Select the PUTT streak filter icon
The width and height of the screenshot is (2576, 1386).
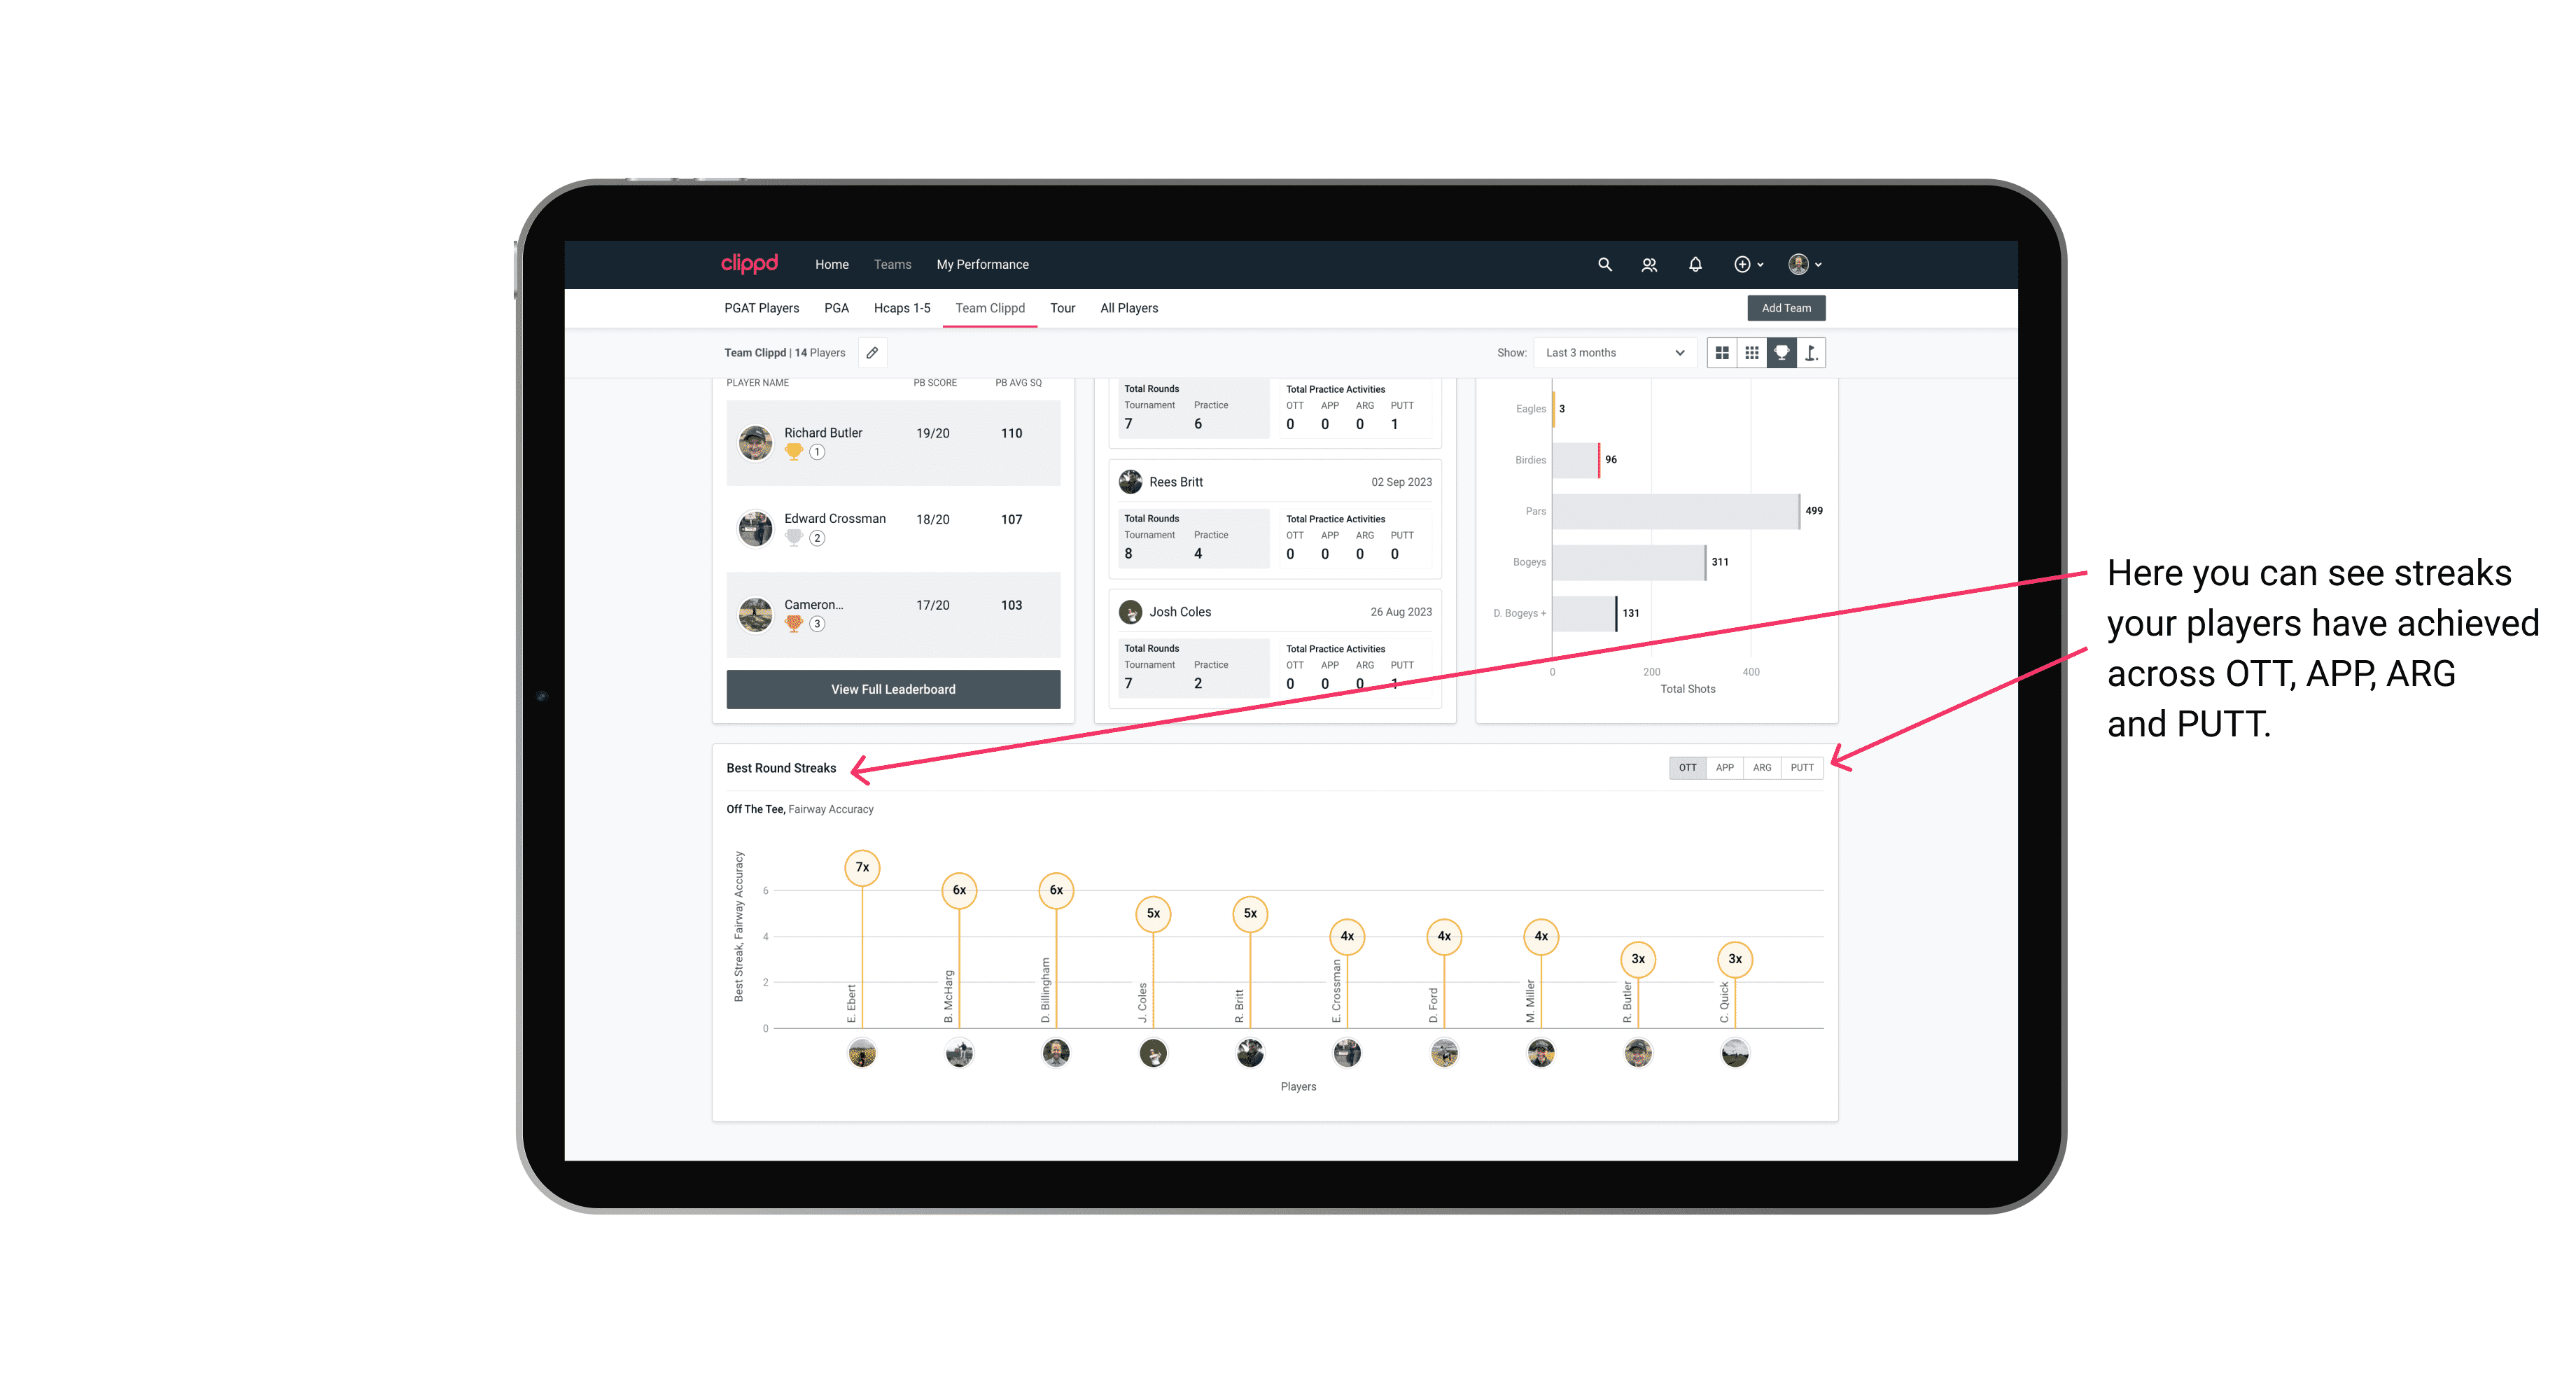pyautogui.click(x=1802, y=768)
